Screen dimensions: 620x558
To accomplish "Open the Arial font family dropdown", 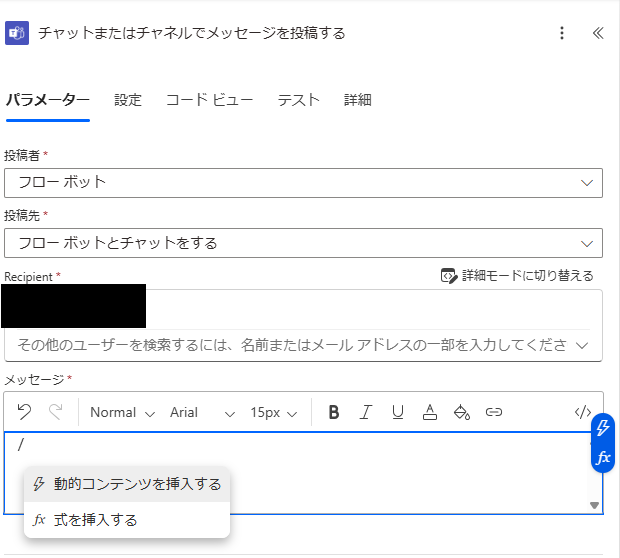I will [x=202, y=412].
